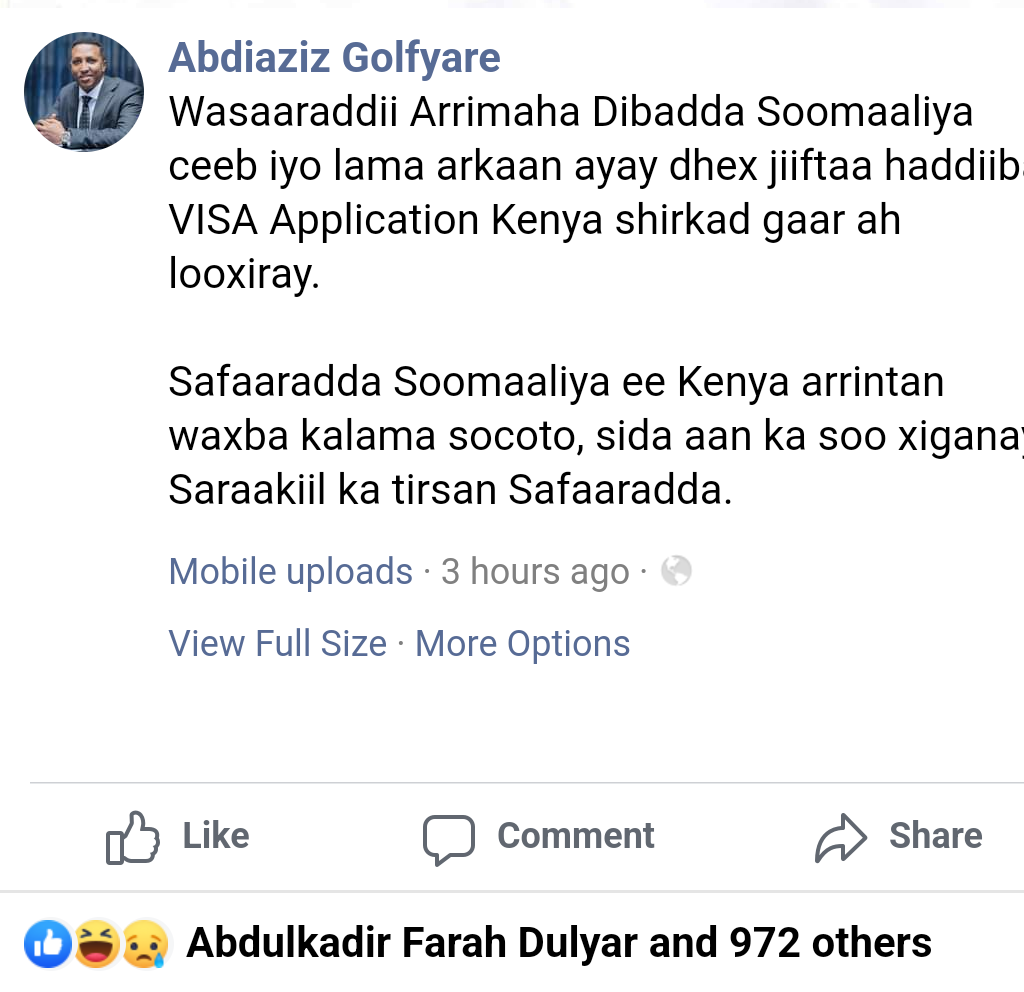Select the crying Sad reaction emoji

click(x=143, y=945)
